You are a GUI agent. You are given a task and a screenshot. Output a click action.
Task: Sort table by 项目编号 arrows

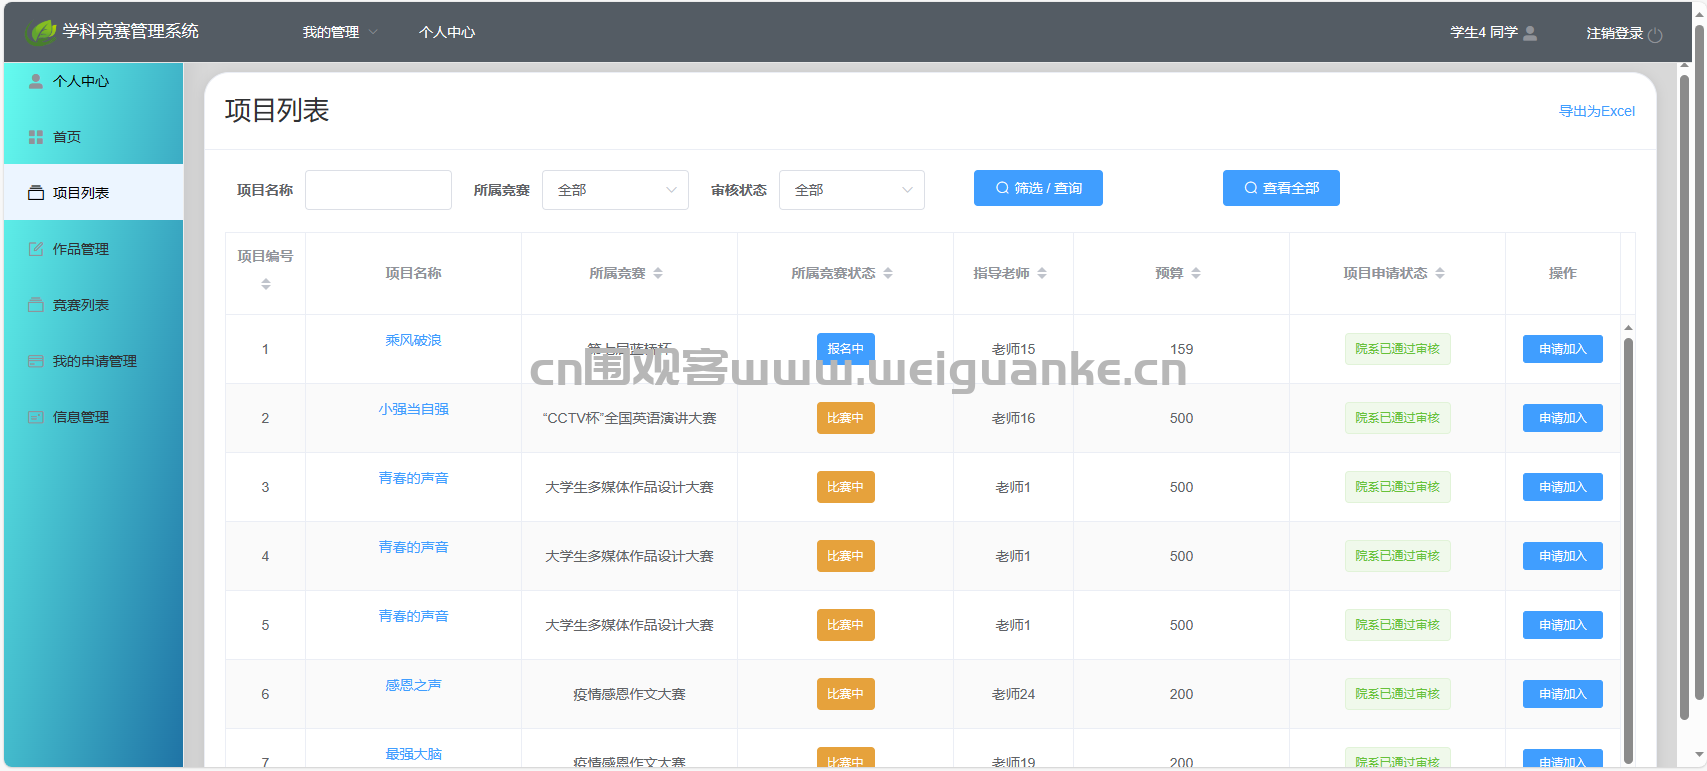[266, 285]
